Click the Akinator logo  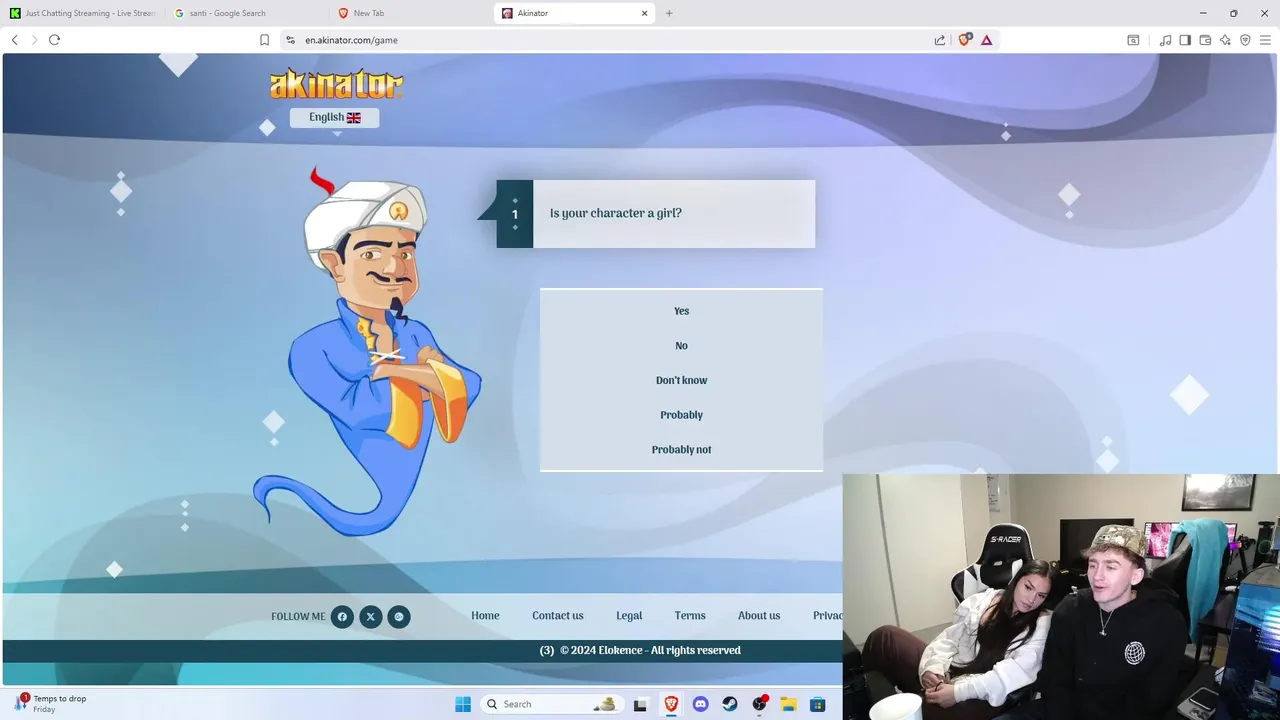pyautogui.click(x=336, y=84)
